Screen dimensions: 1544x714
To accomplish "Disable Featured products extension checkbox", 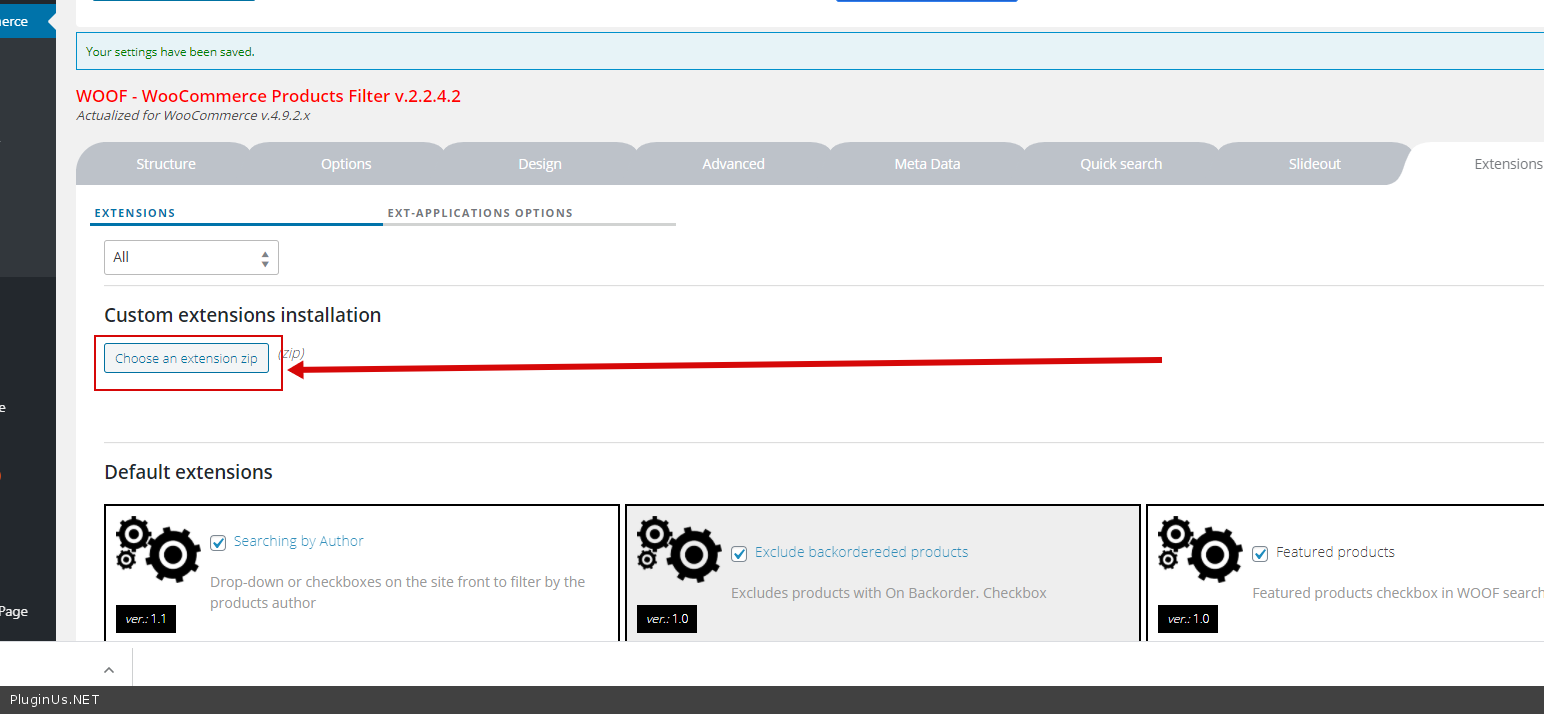I will tap(1260, 554).
